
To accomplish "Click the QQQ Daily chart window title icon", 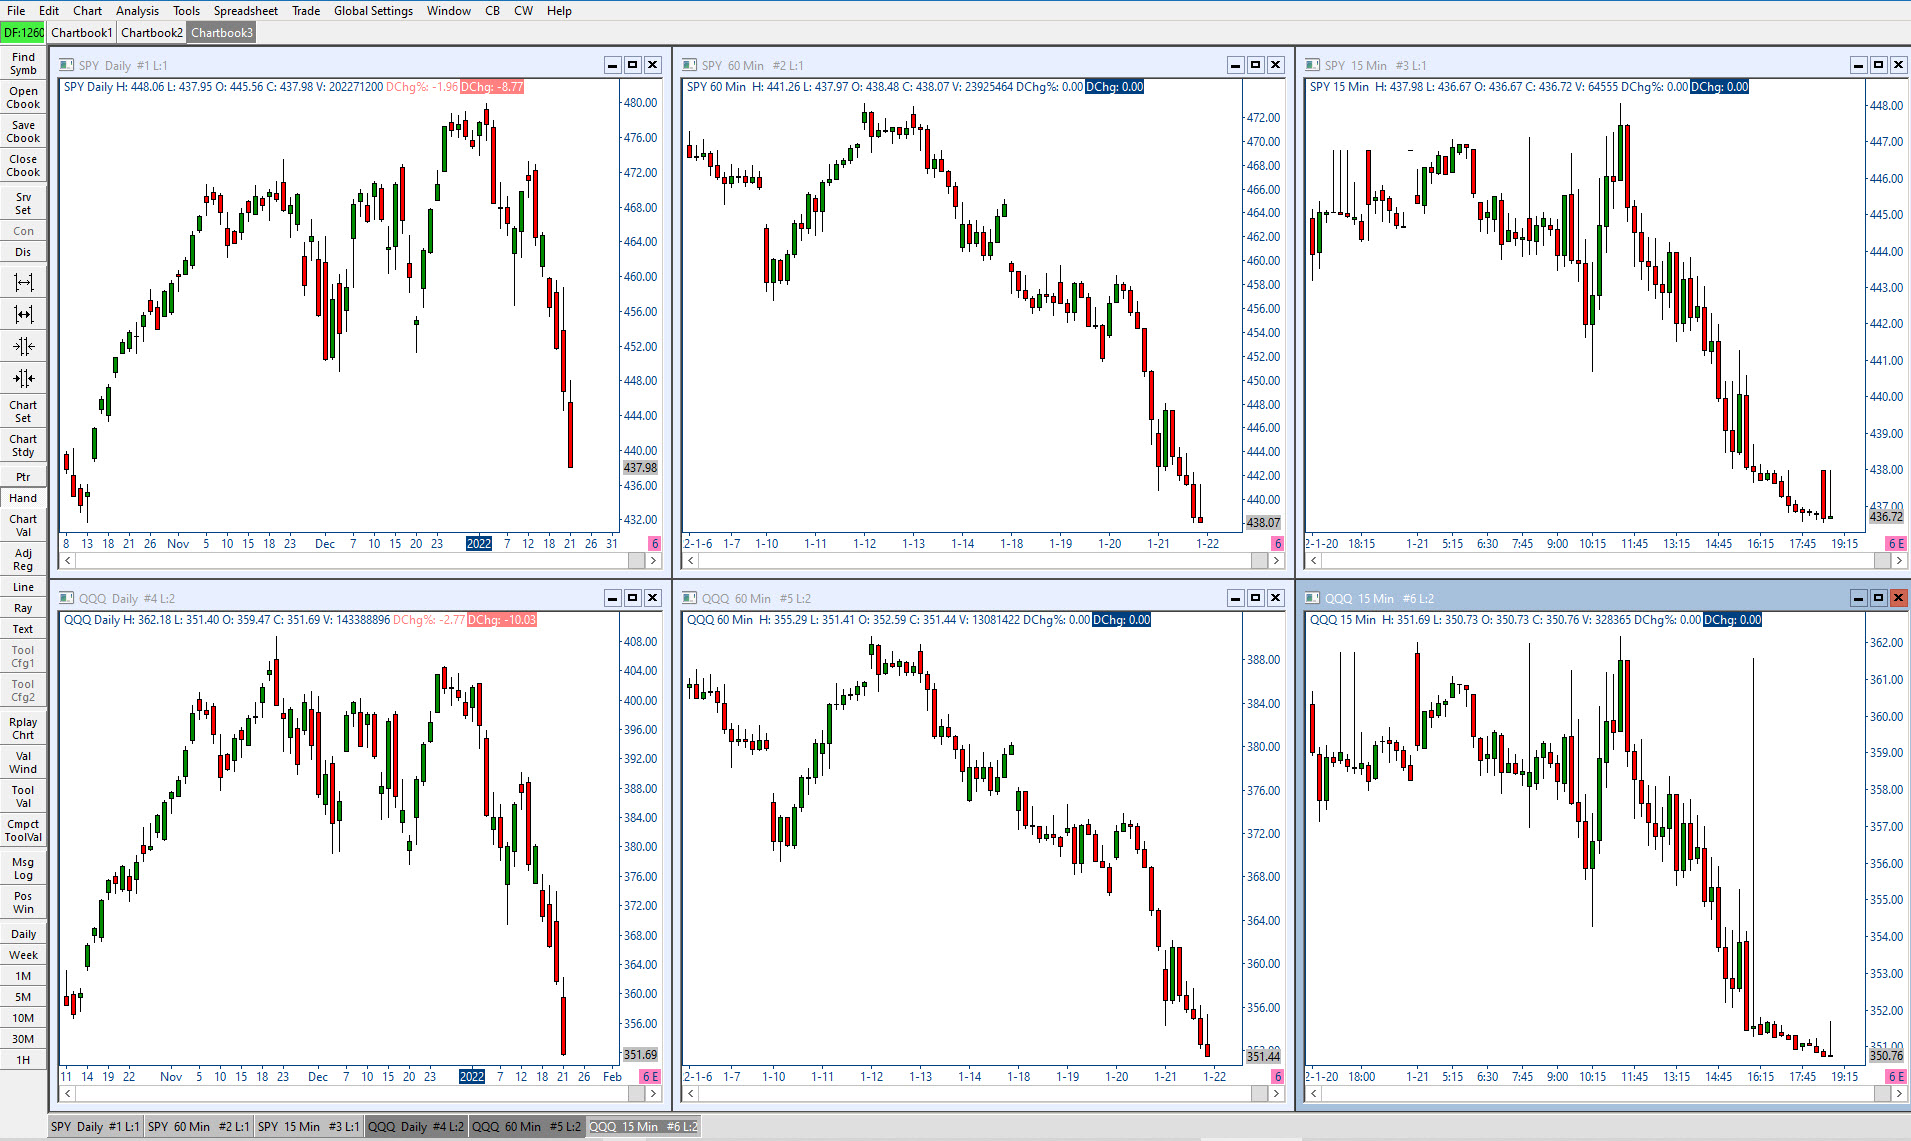I will tap(67, 598).
